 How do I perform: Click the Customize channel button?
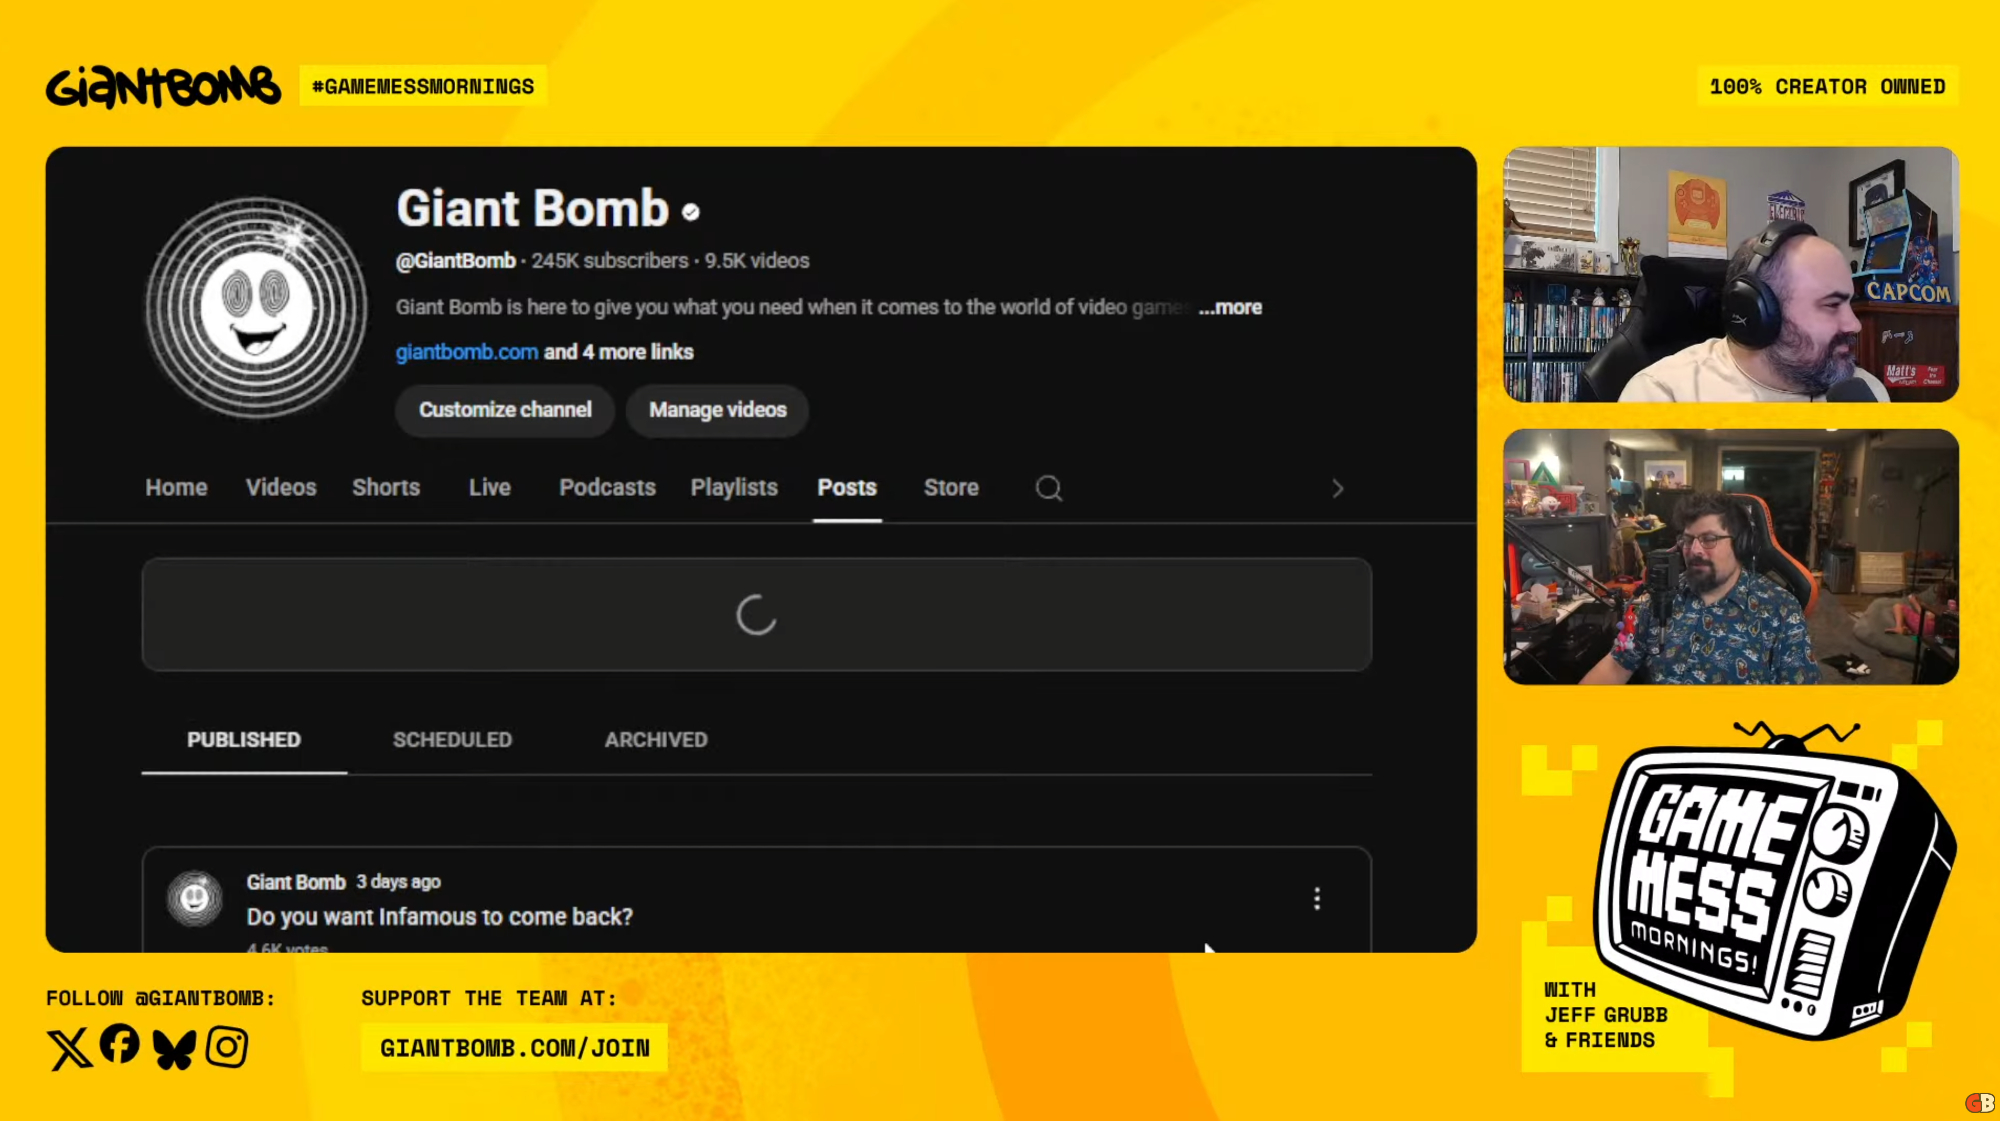tap(505, 410)
